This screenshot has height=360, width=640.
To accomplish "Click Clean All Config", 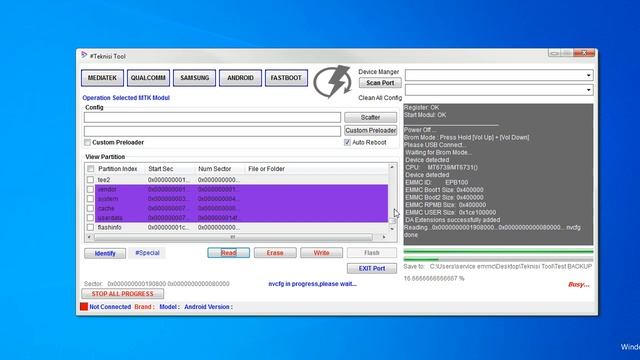I will tap(380, 98).
